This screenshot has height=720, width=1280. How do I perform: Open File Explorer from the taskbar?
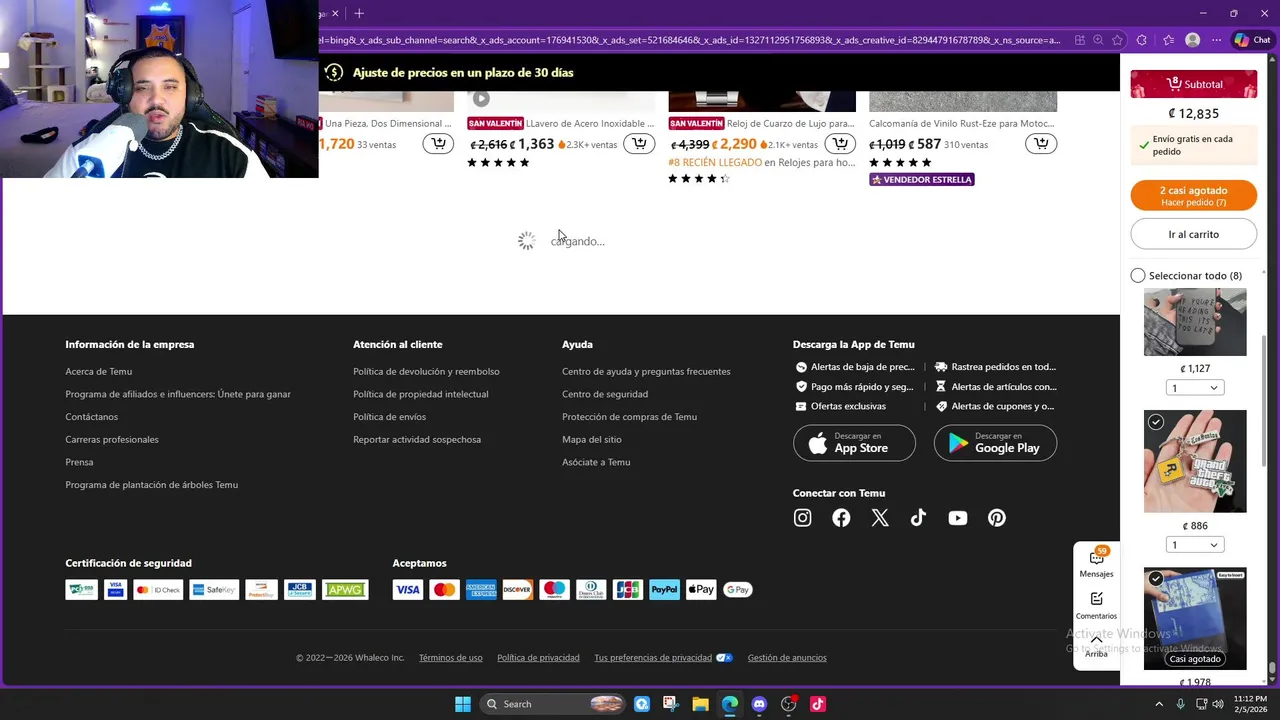pyautogui.click(x=700, y=704)
